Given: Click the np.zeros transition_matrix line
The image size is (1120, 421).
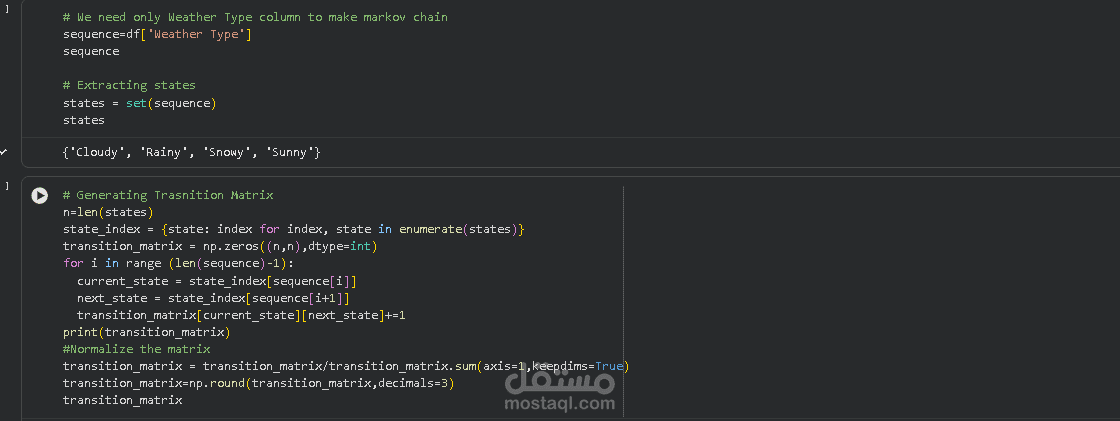Looking at the screenshot, I should 220,247.
